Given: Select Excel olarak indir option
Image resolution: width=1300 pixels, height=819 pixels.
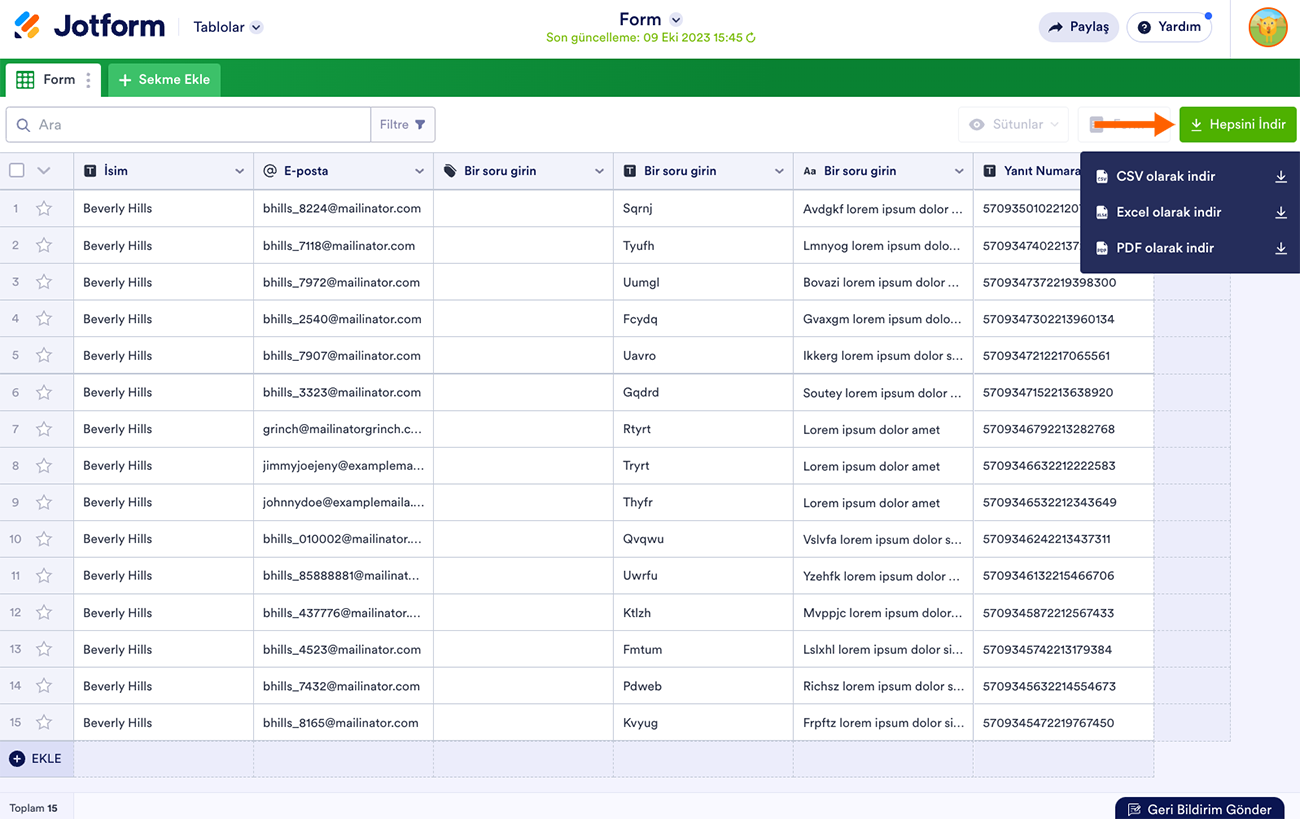Looking at the screenshot, I should (x=1168, y=212).
